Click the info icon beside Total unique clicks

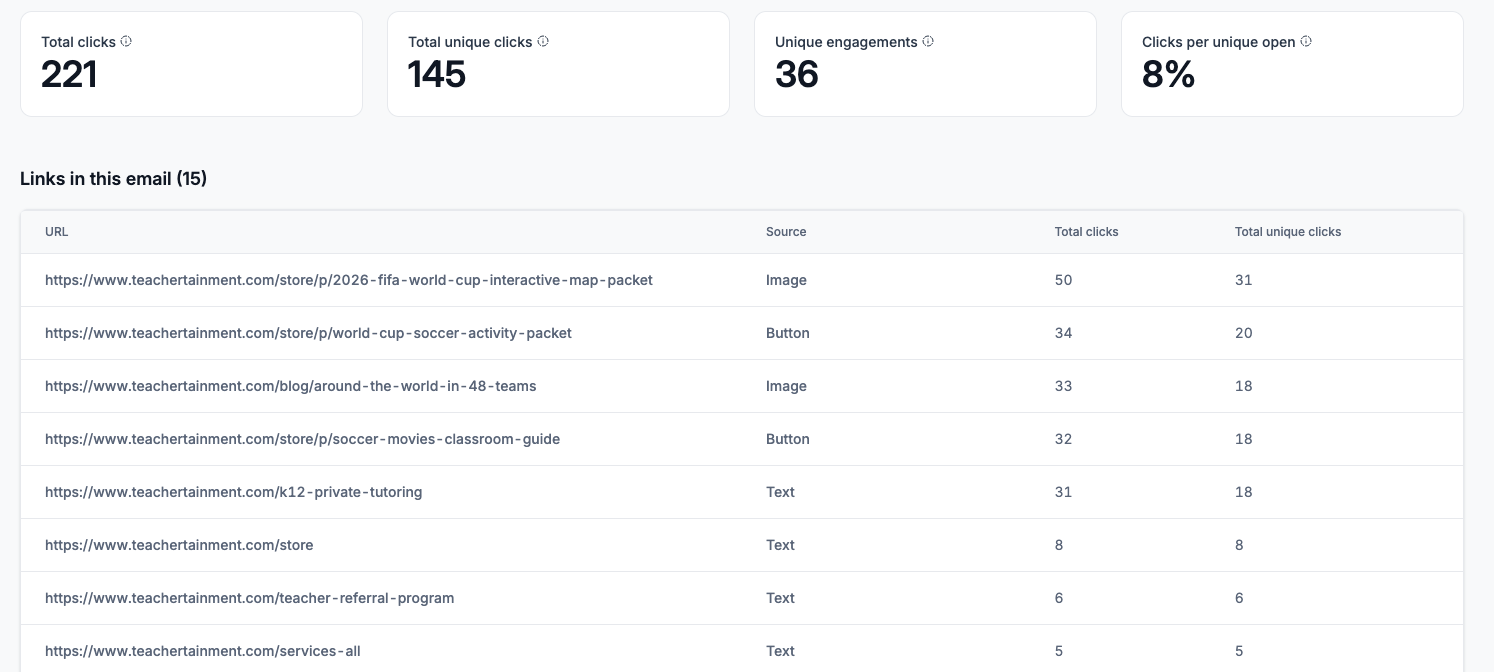click(543, 42)
